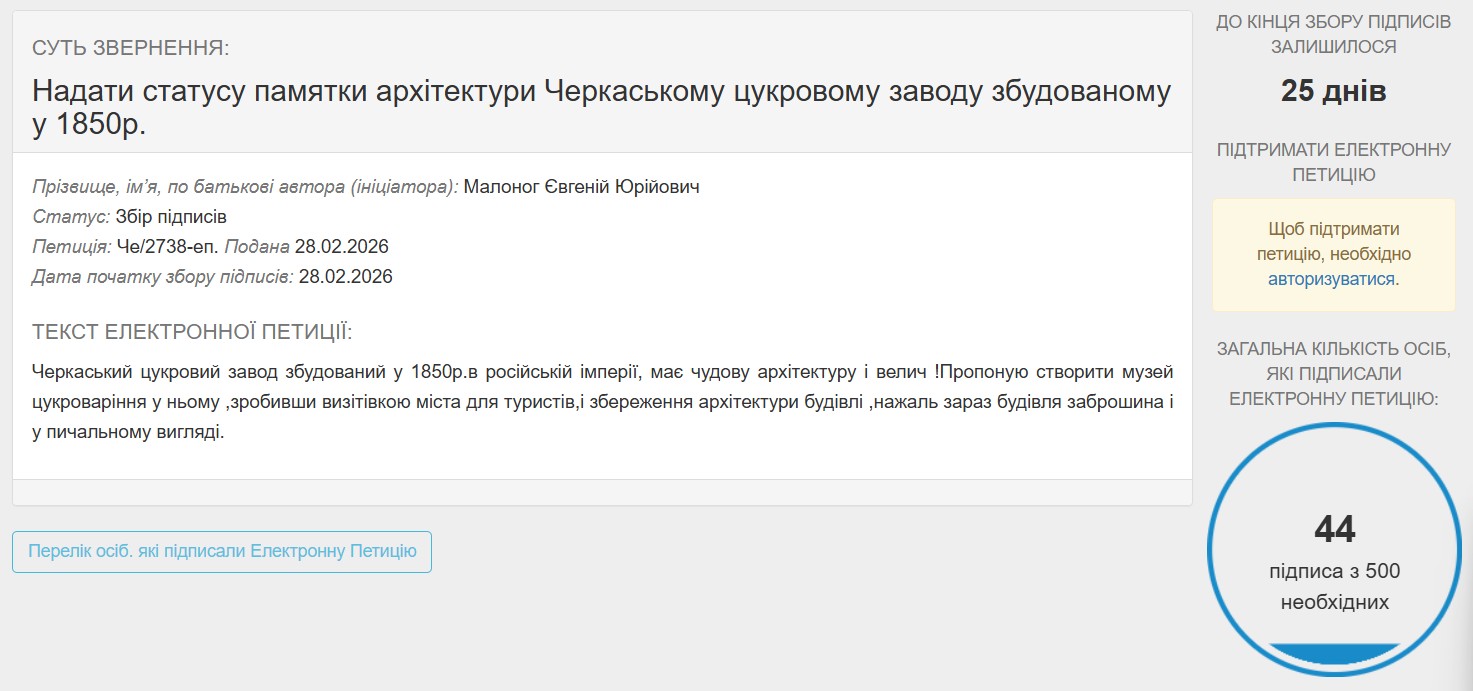This screenshot has width=1473, height=691.
Task: Click the yellow authorization notice box
Action: click(1333, 254)
